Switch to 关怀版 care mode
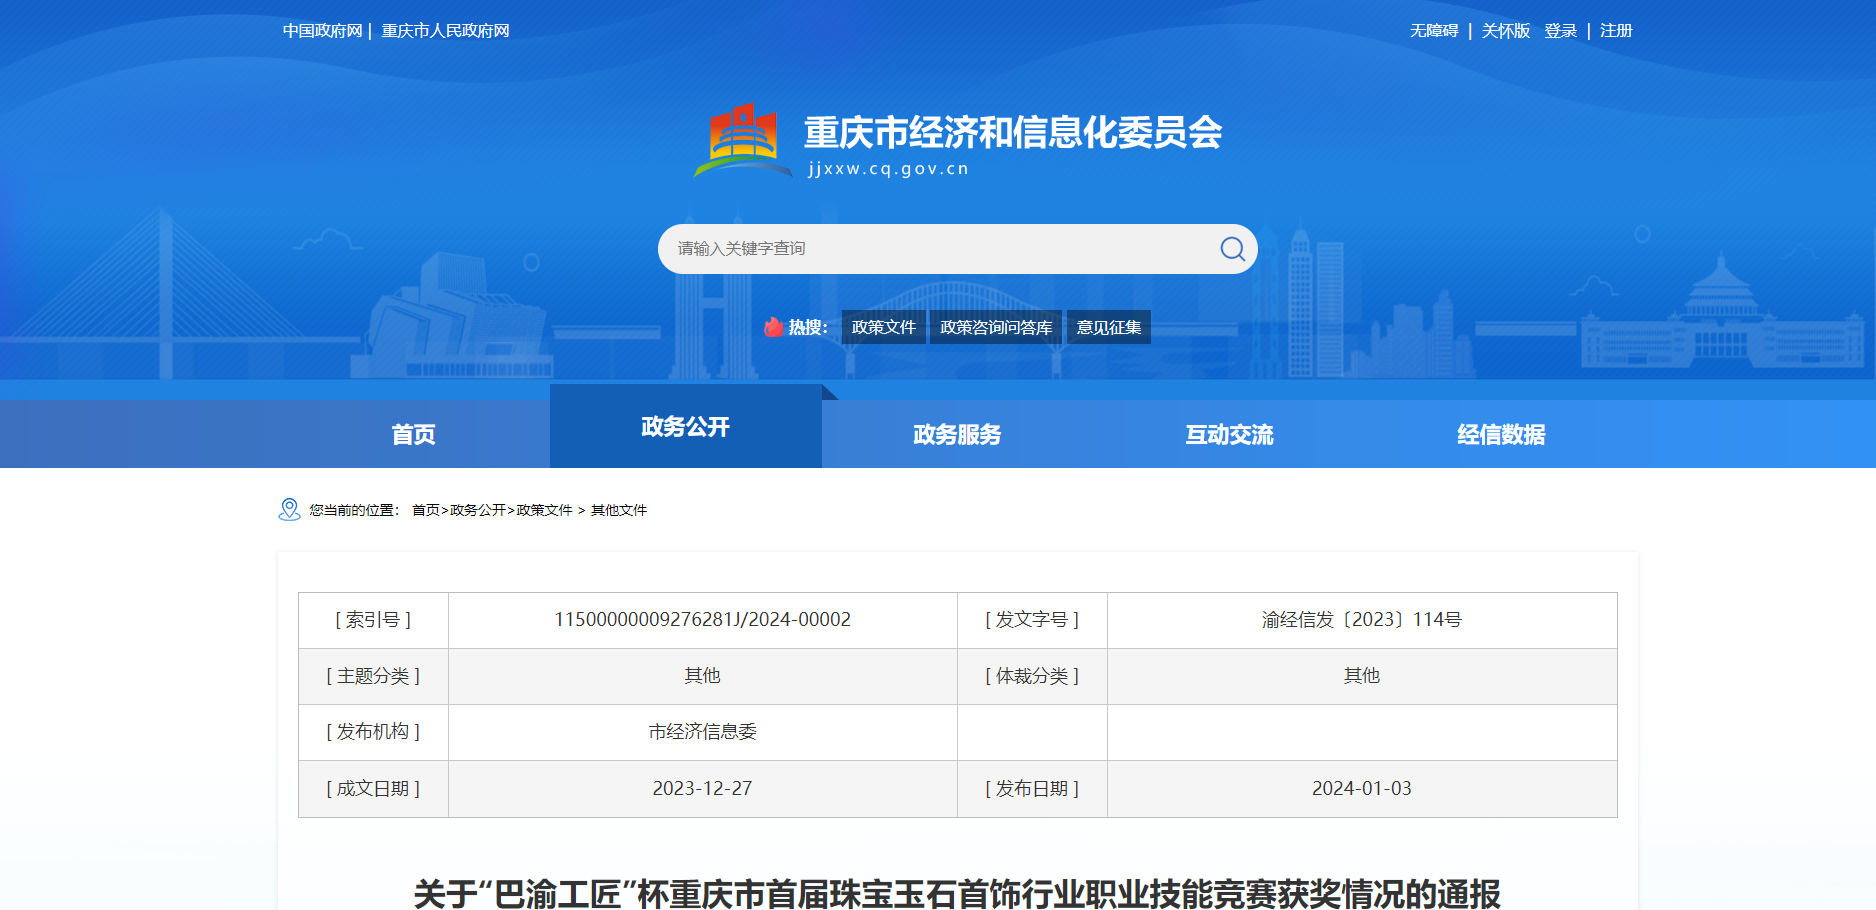This screenshot has width=1876, height=910. coord(1505,31)
